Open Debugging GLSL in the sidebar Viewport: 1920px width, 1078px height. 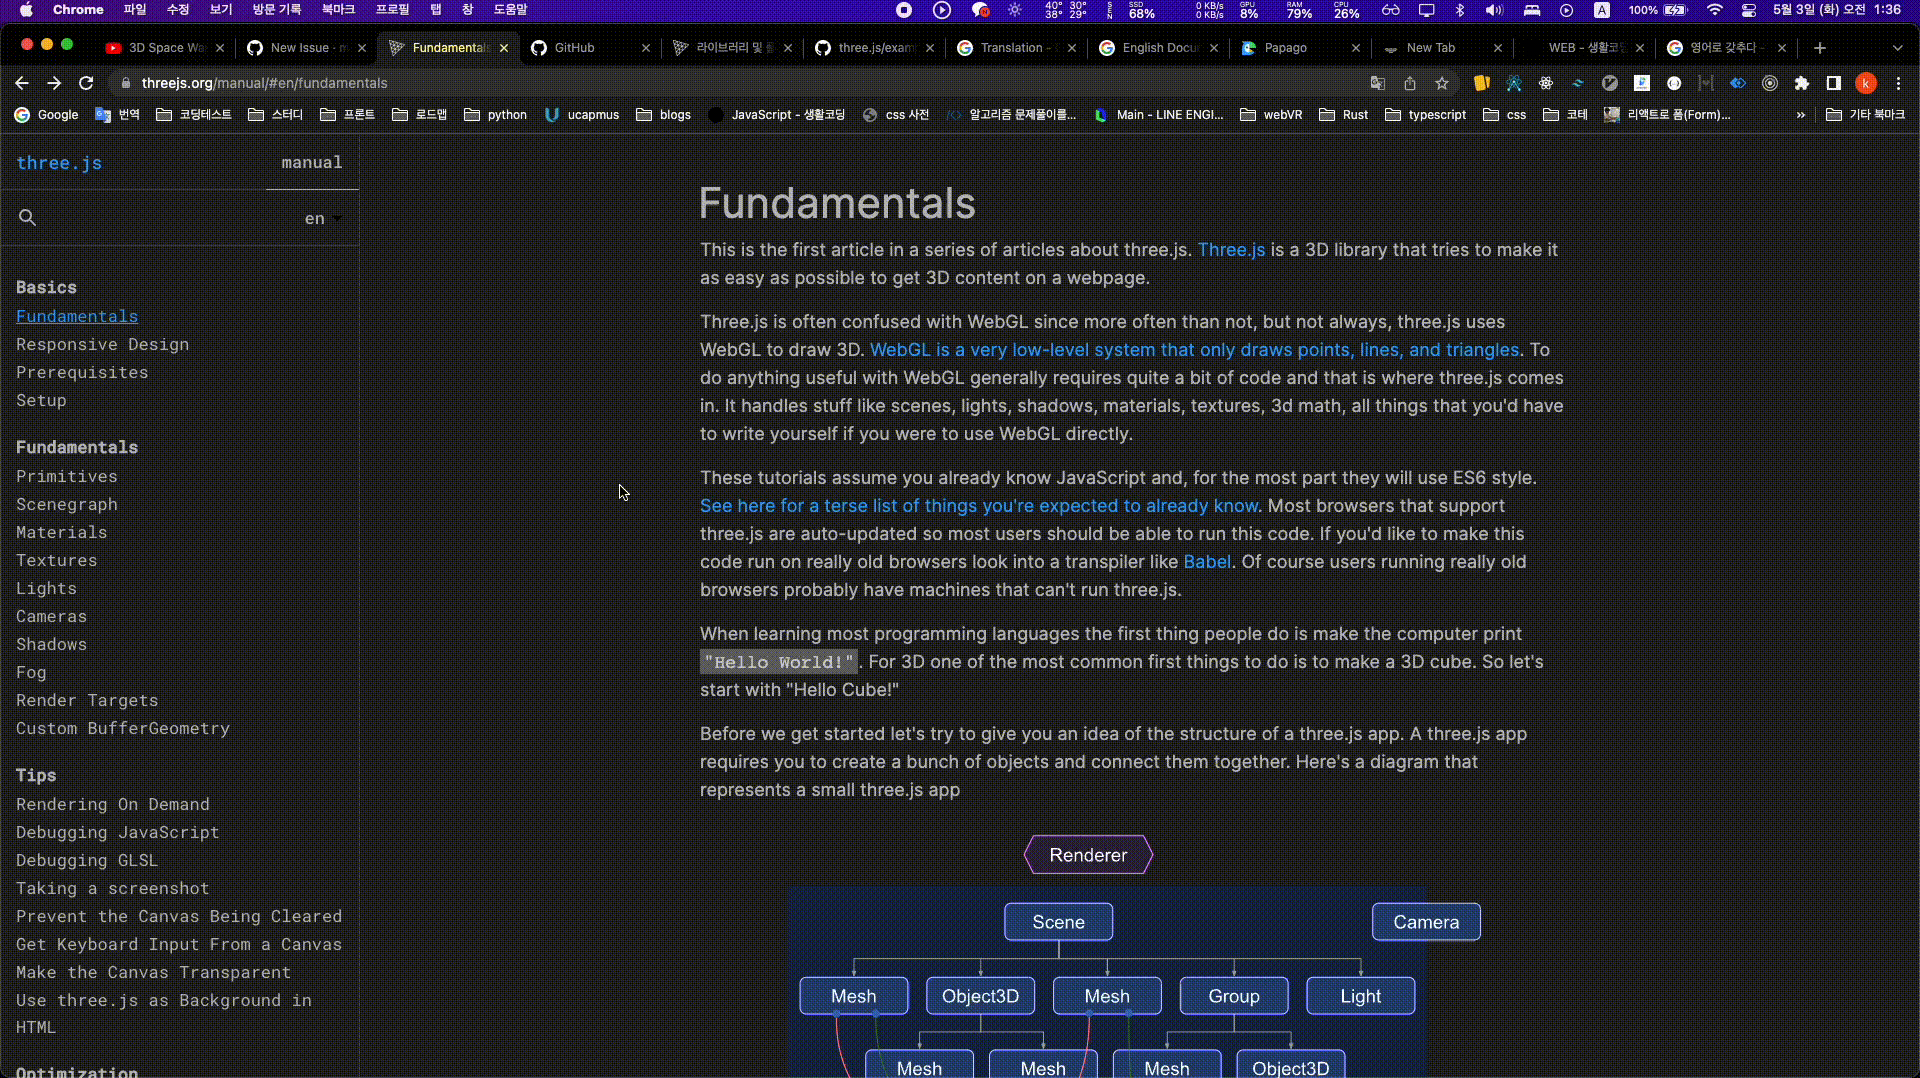[x=87, y=860]
